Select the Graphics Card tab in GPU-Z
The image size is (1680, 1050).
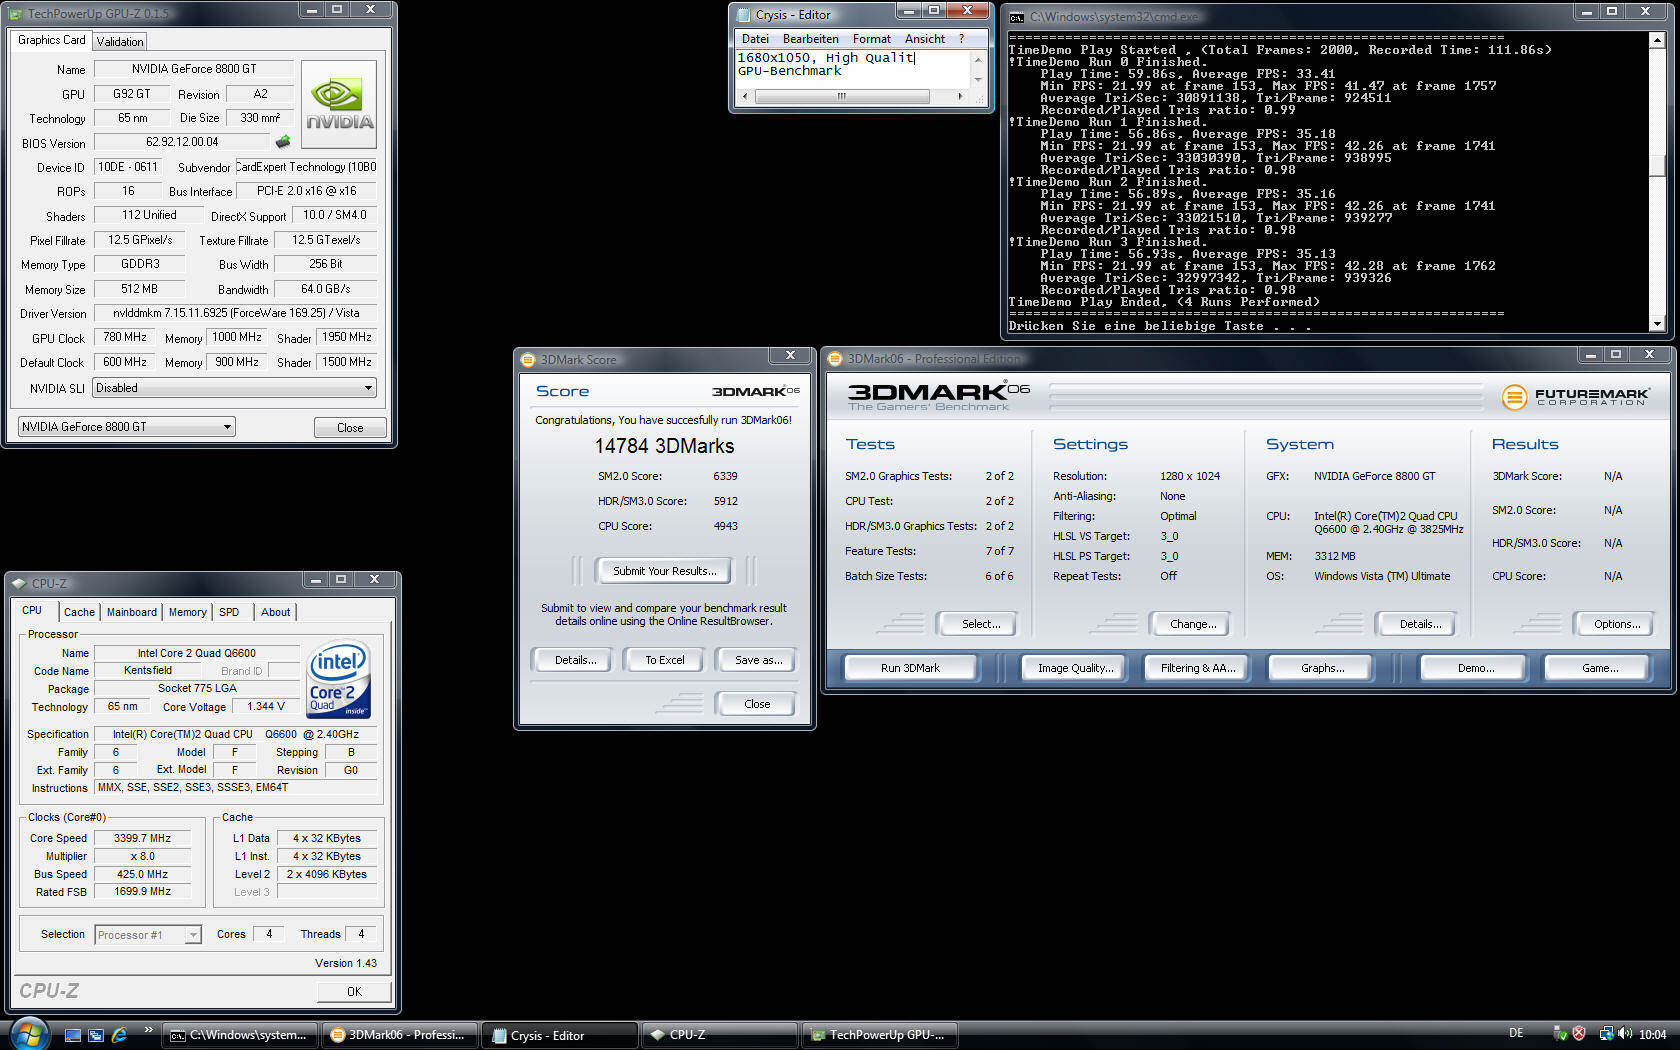click(x=52, y=40)
